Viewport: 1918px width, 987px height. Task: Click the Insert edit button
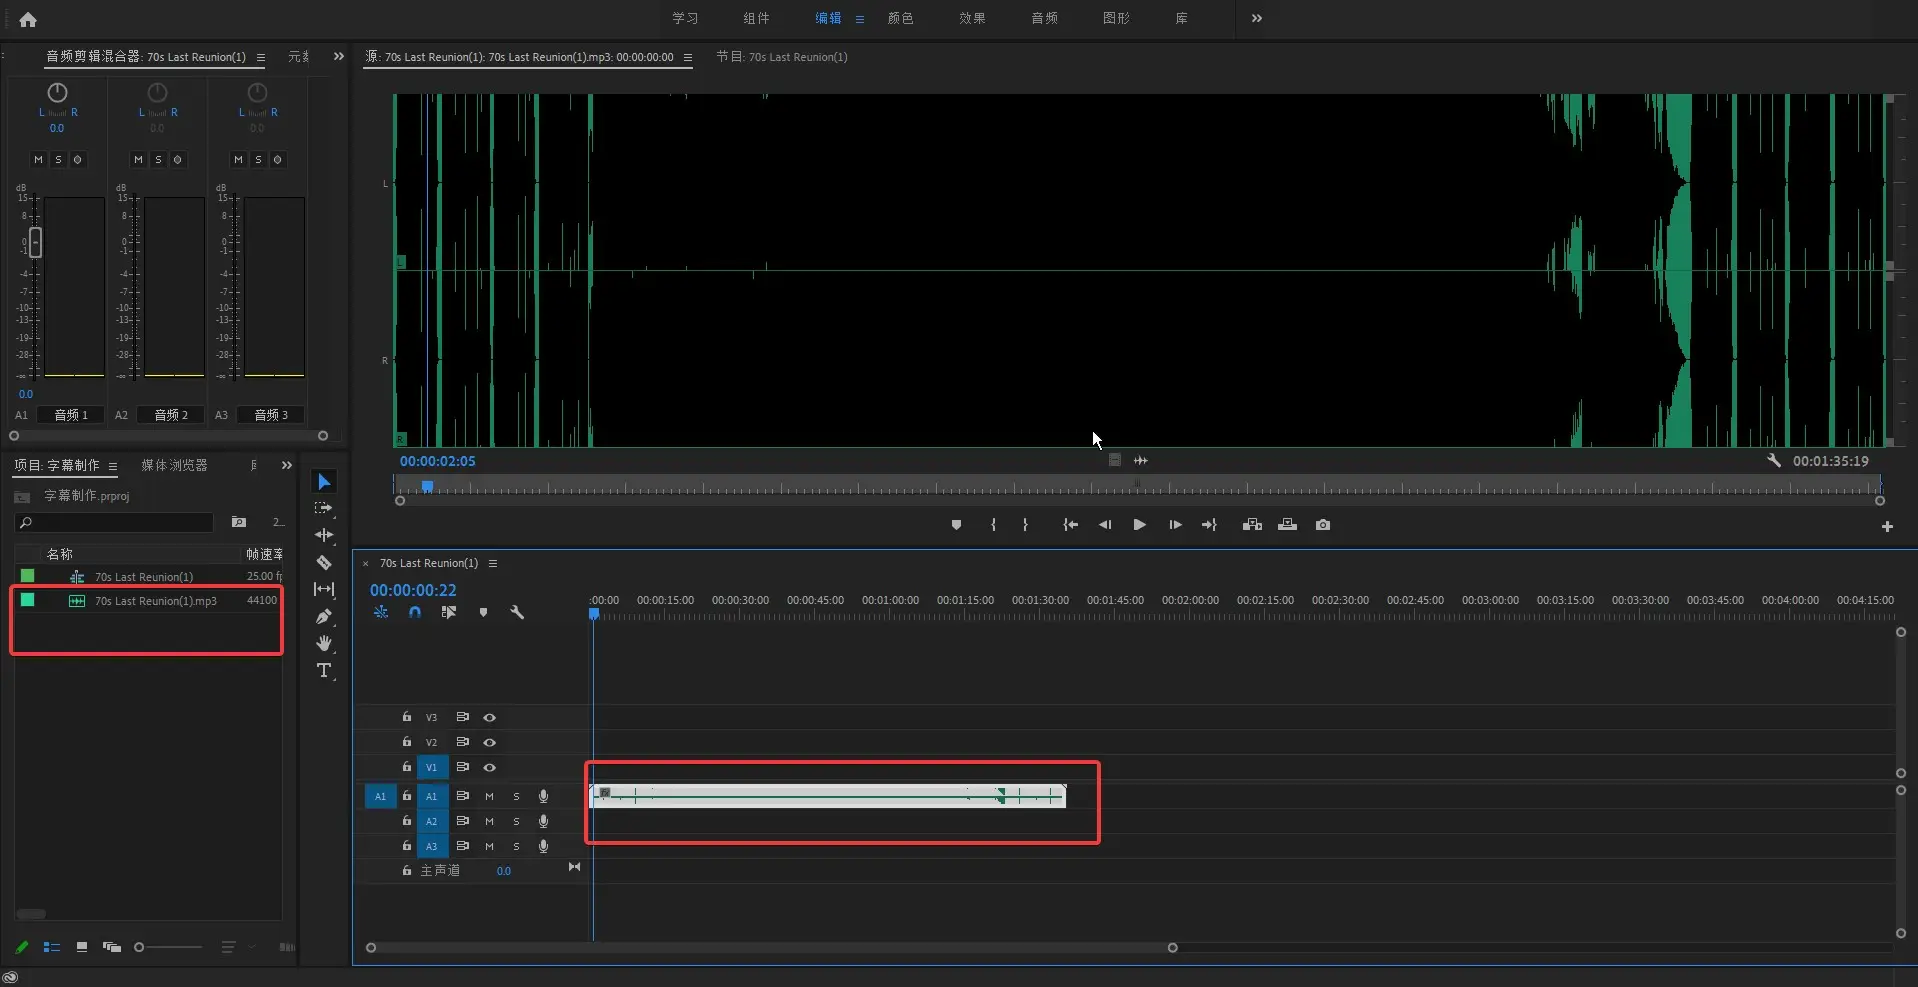pos(1252,525)
